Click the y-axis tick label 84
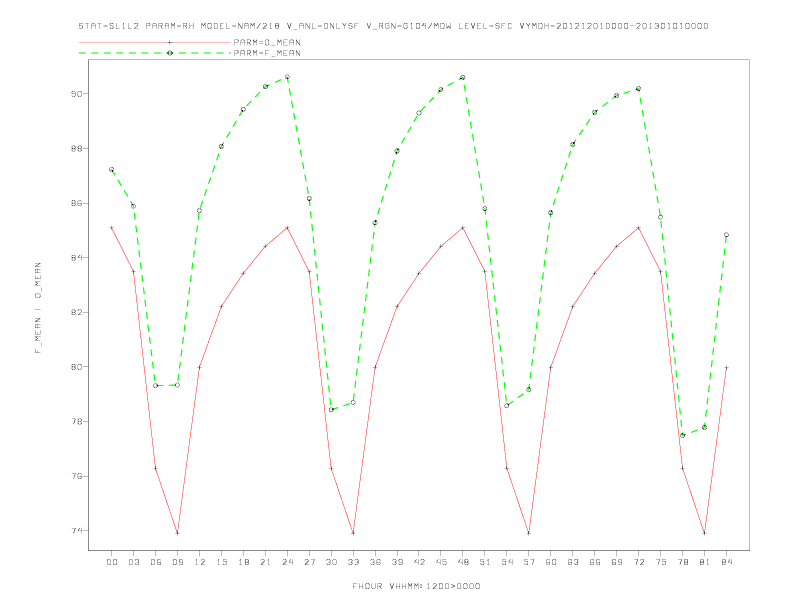Screen dimensions: 792x612 pyautogui.click(x=76, y=258)
